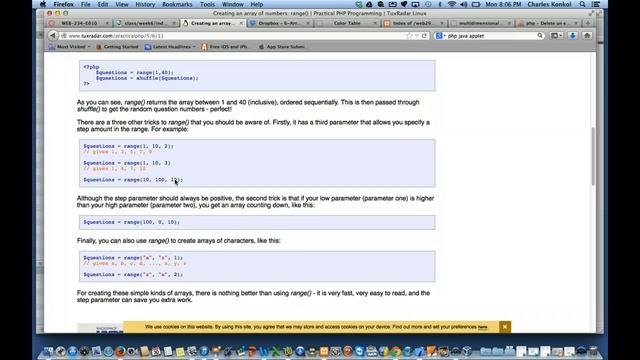Click the Time Machine icon in menu bar
Viewport: 640px width, 360px height.
[428, 4]
